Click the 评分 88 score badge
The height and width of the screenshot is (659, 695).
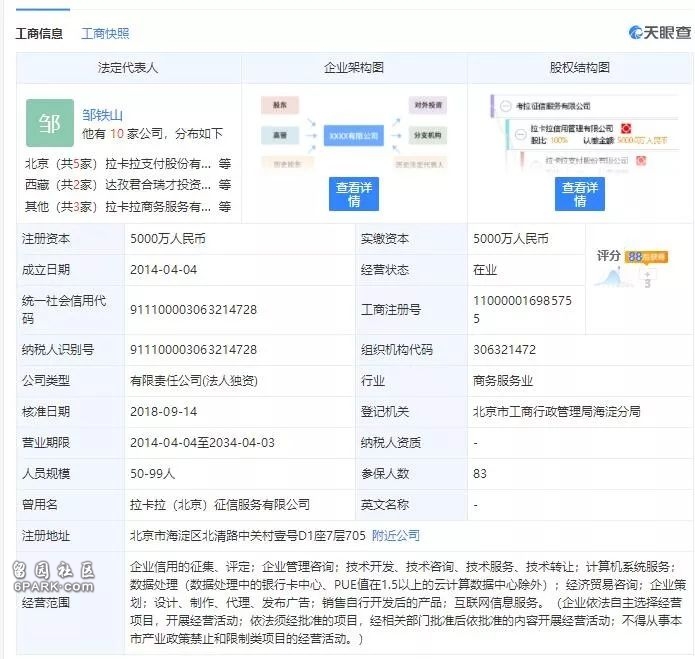[646, 257]
